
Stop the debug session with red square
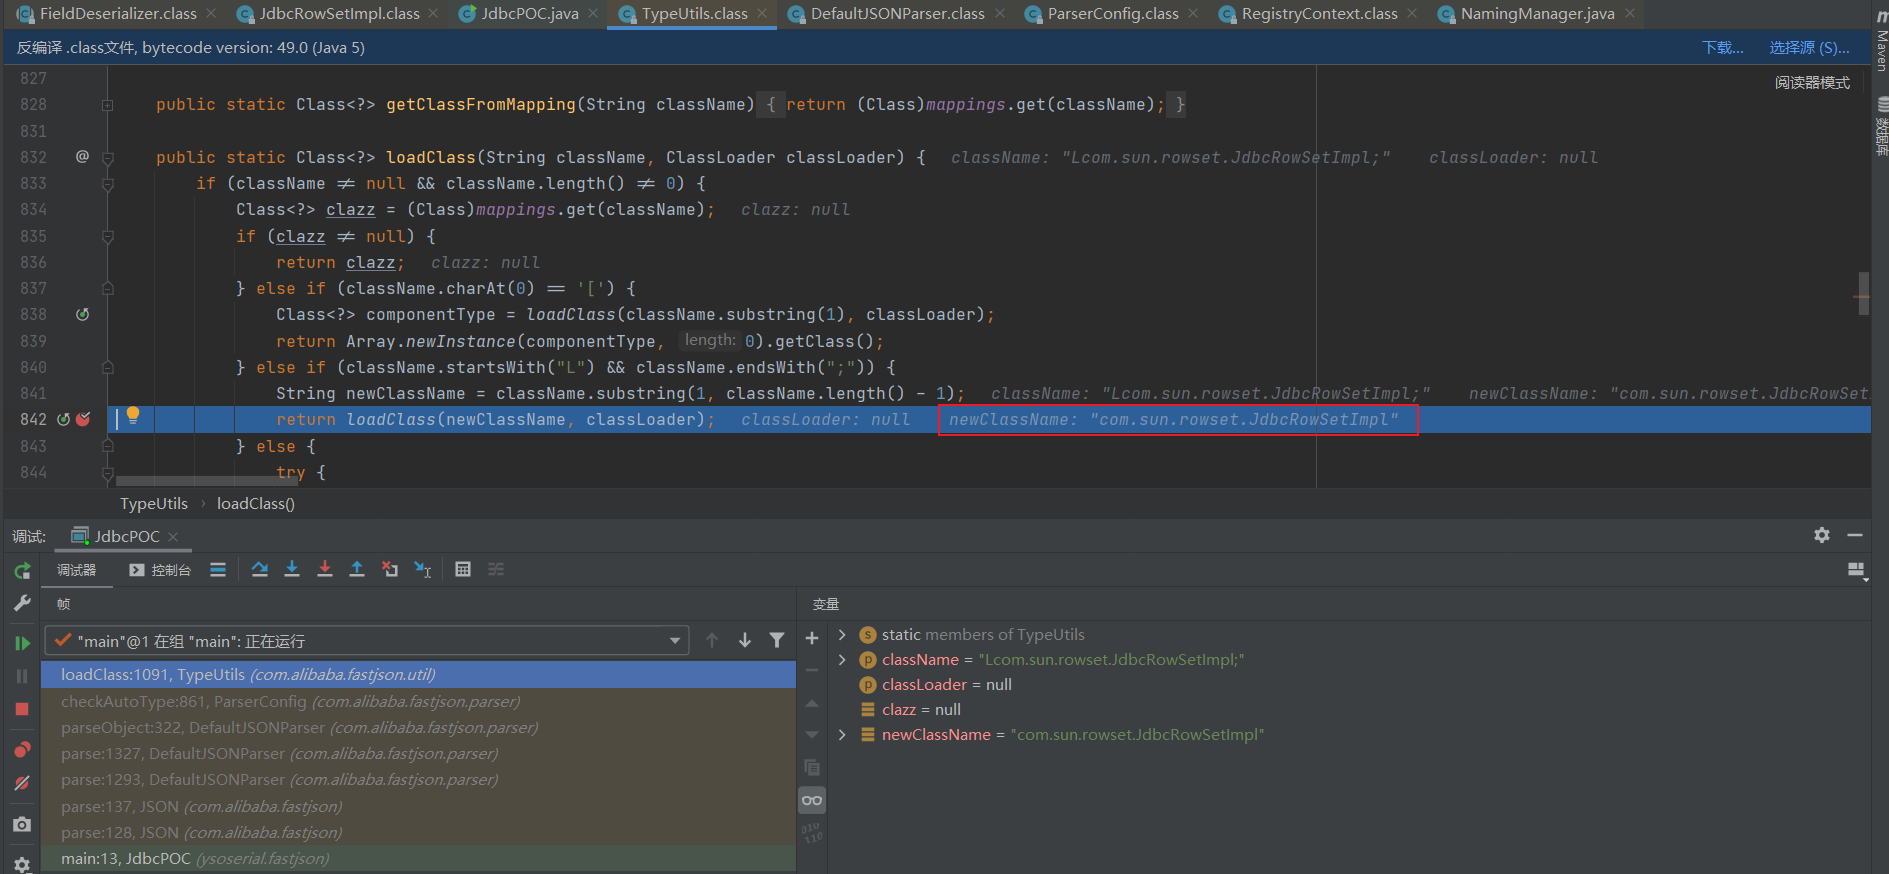[22, 709]
